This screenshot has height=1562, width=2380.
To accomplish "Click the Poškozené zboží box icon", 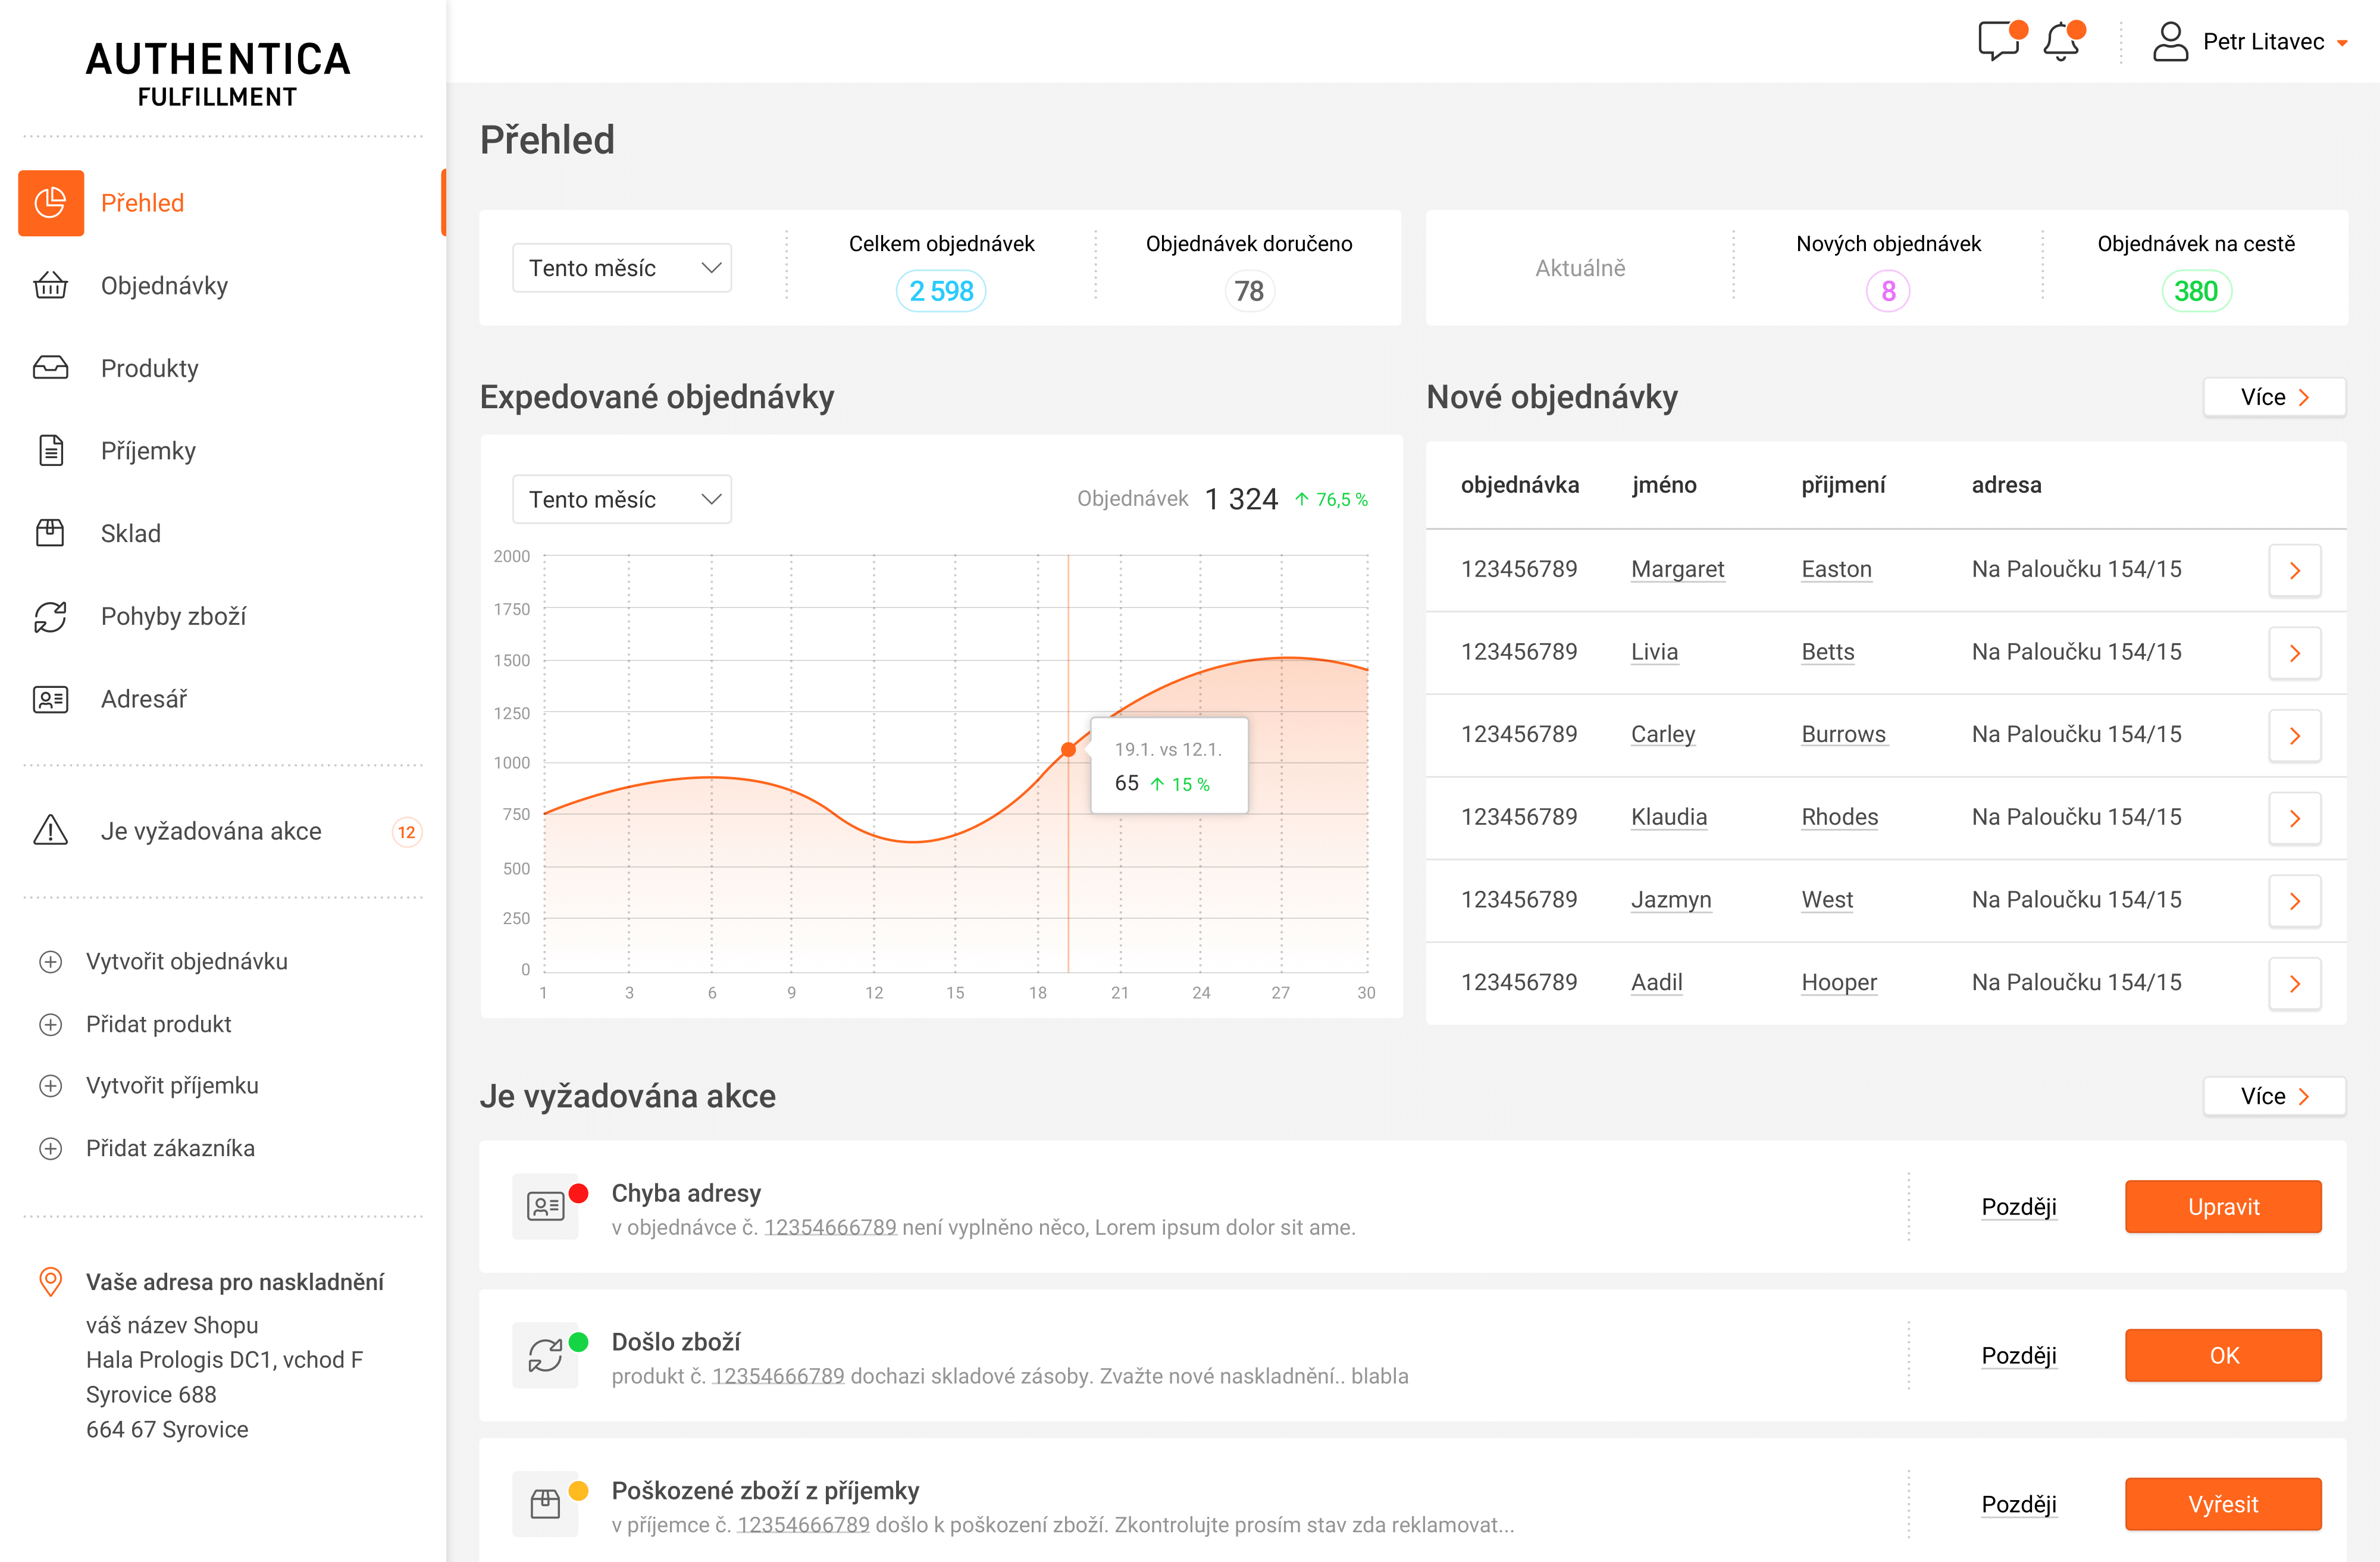I will tap(545, 1504).
